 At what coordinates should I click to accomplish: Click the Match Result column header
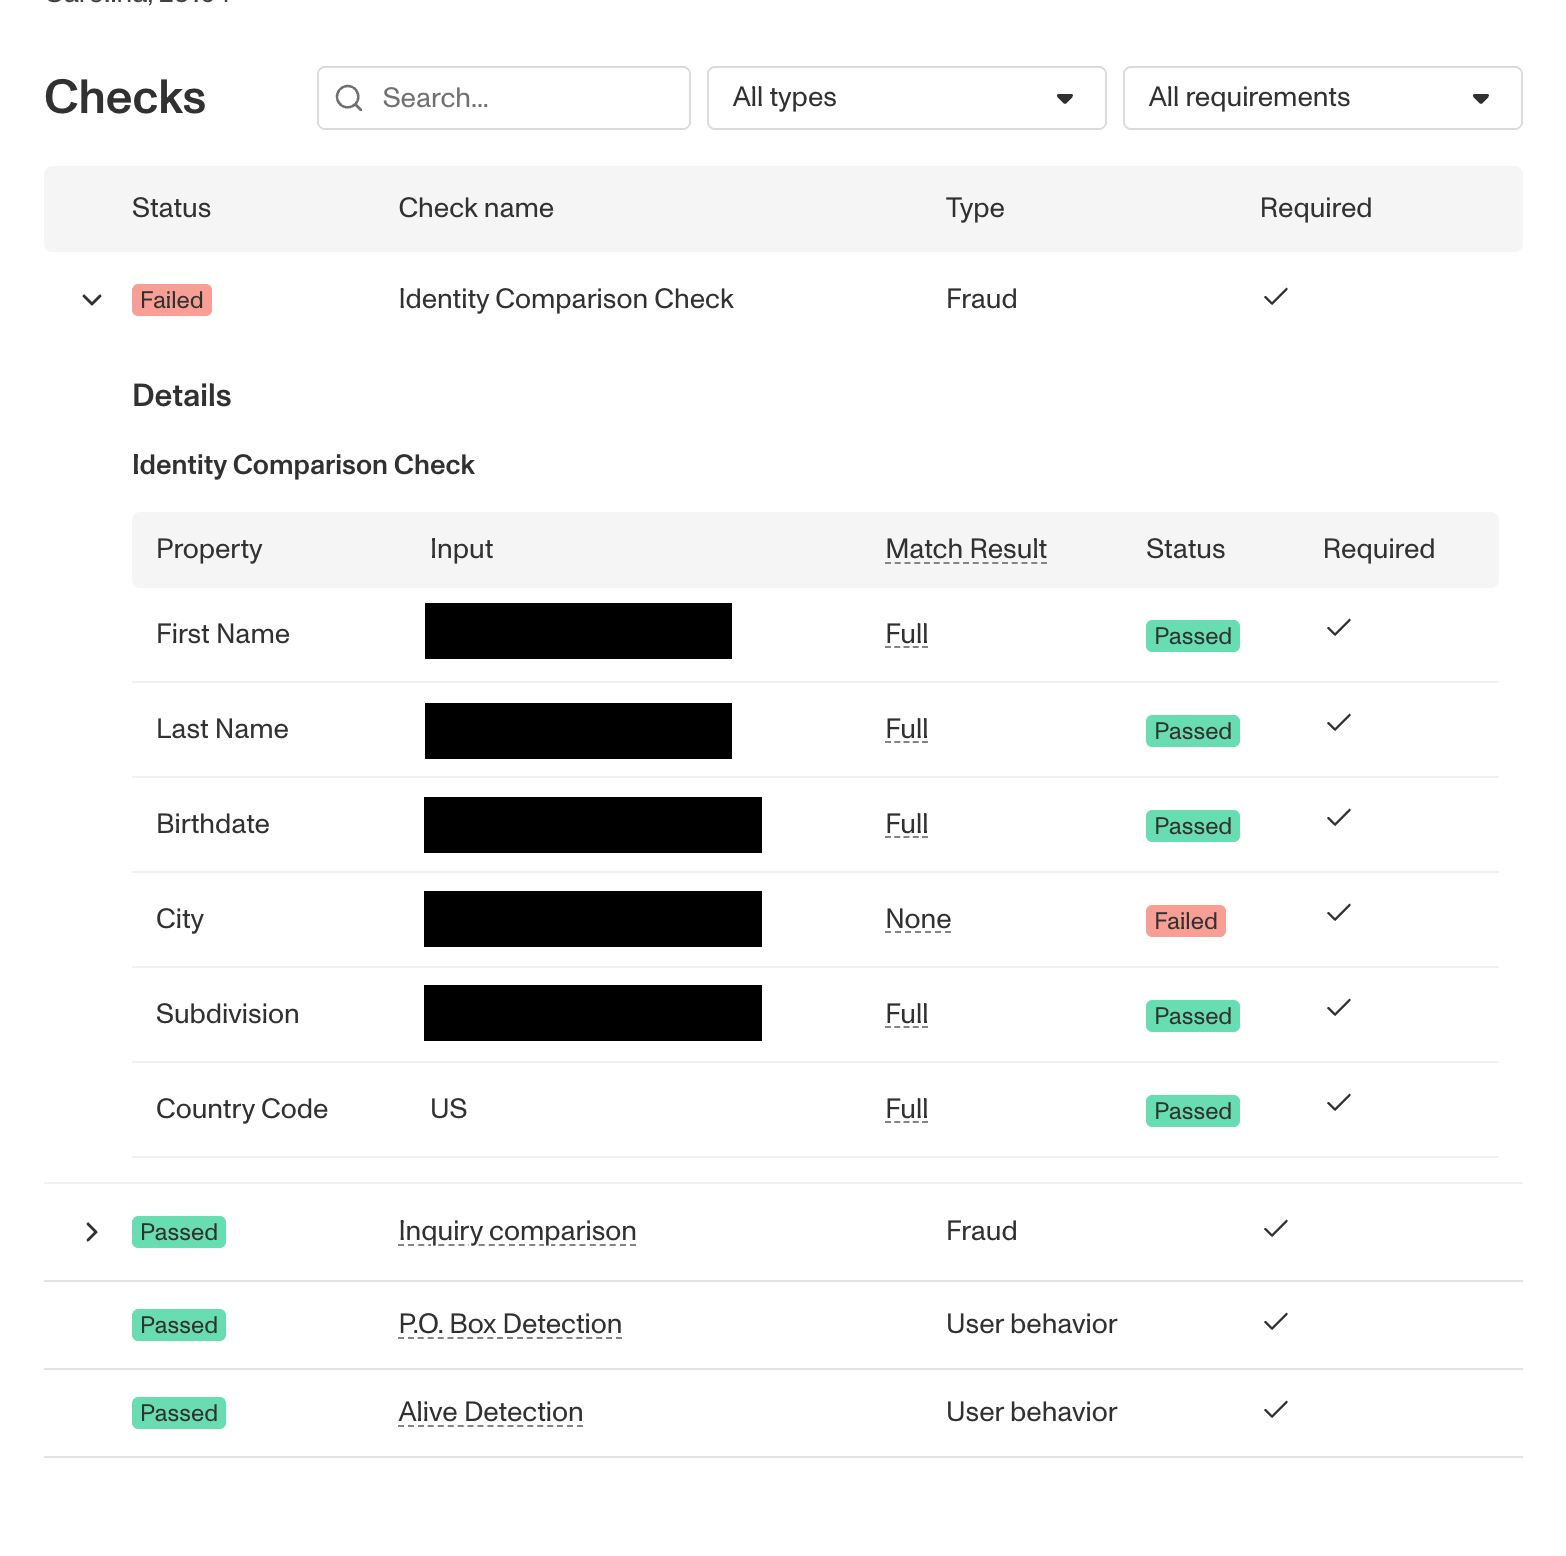[966, 549]
